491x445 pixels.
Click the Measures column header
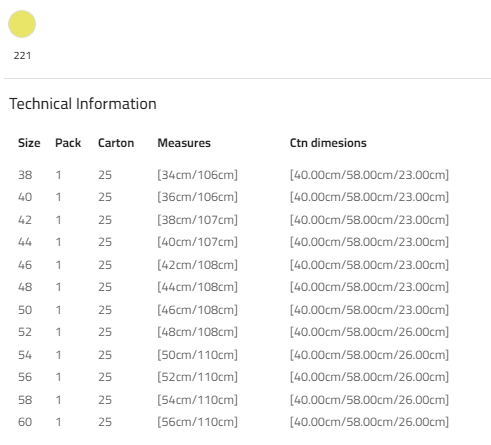point(184,143)
